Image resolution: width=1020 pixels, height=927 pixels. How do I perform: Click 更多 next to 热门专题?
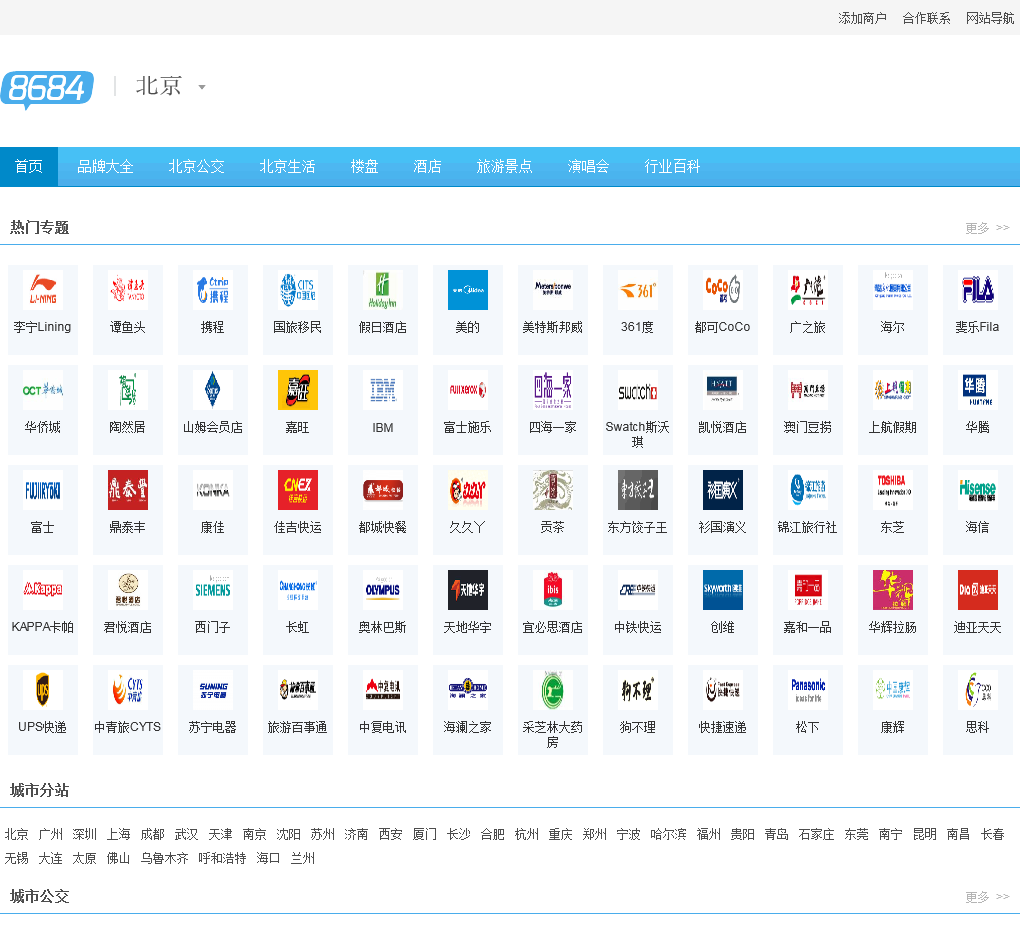987,228
